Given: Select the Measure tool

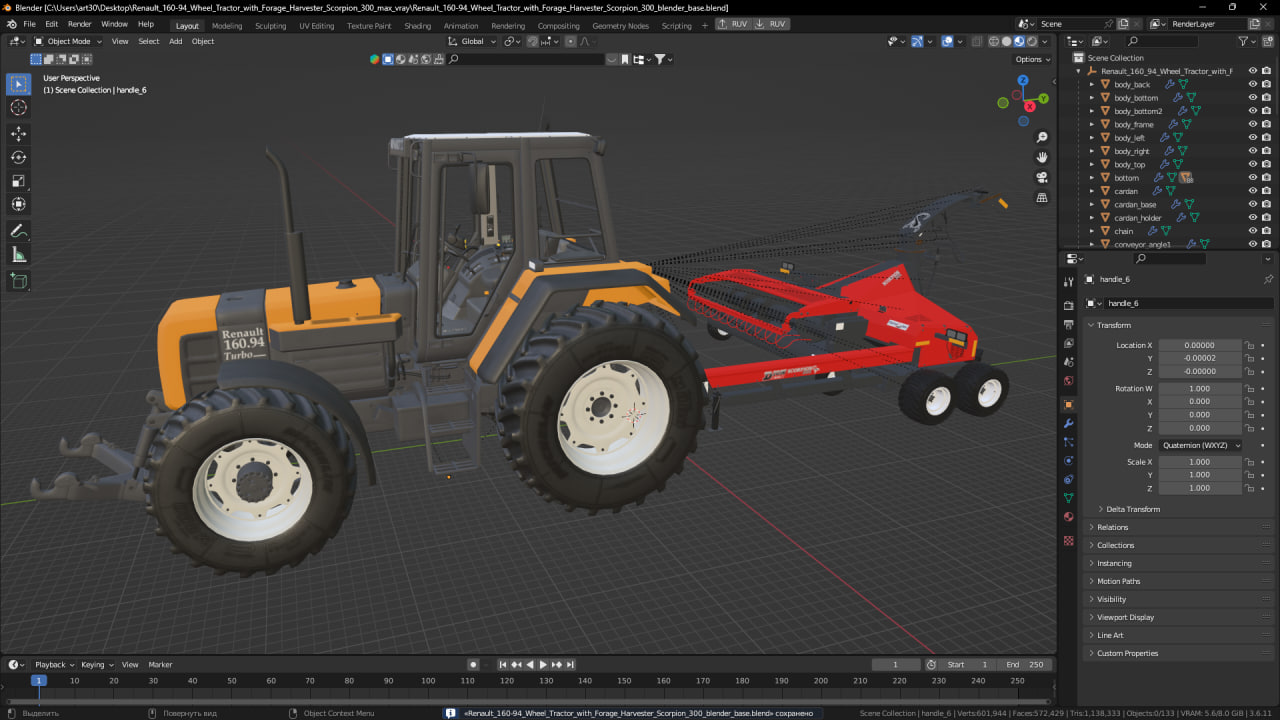Looking at the screenshot, I should [x=19, y=254].
